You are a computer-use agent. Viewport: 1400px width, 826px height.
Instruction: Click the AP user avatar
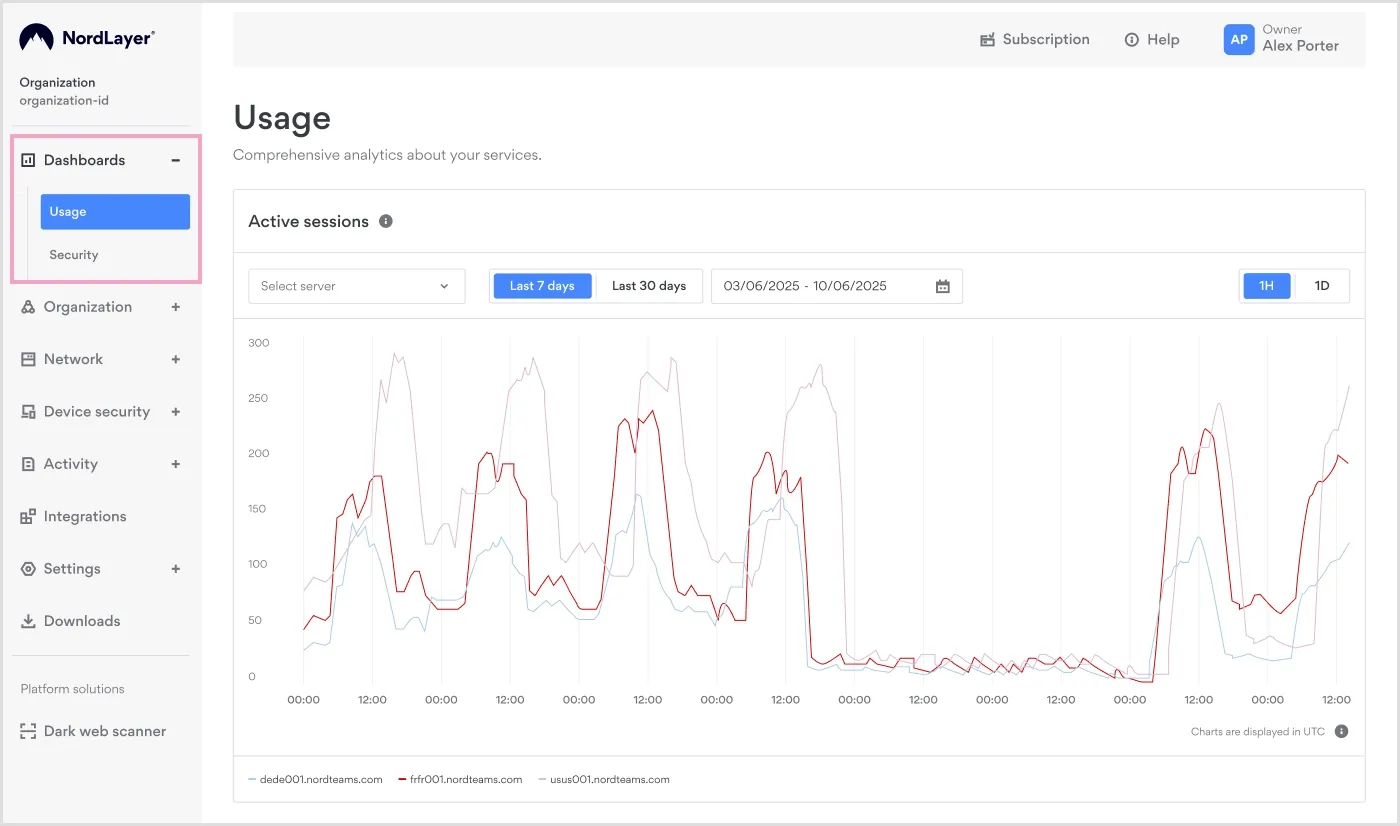tap(1239, 40)
